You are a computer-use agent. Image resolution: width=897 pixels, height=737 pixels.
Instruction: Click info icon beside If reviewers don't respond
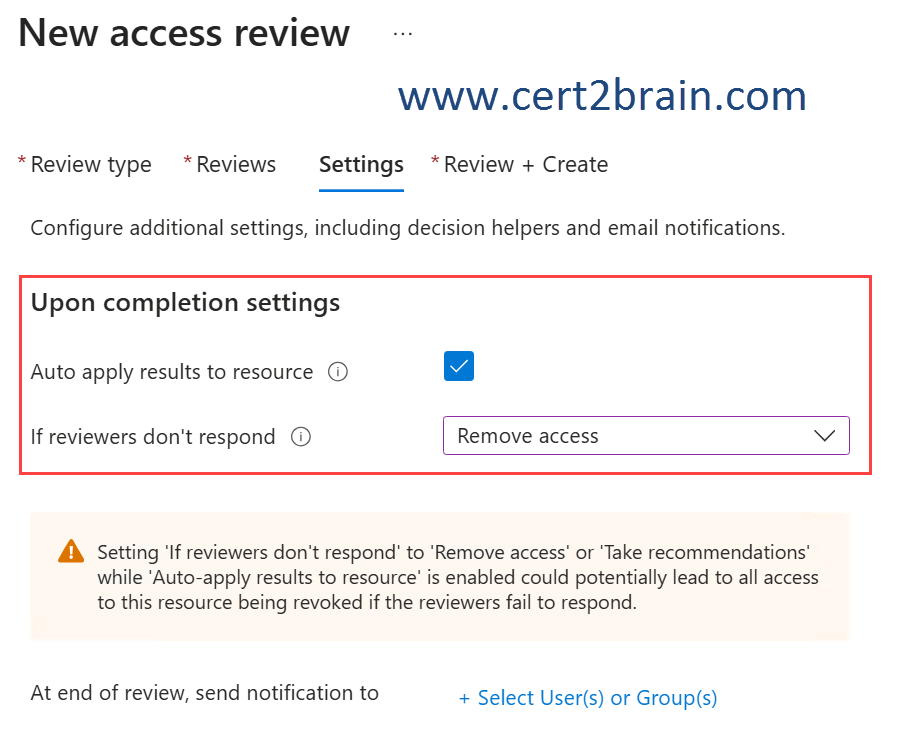[x=300, y=437]
